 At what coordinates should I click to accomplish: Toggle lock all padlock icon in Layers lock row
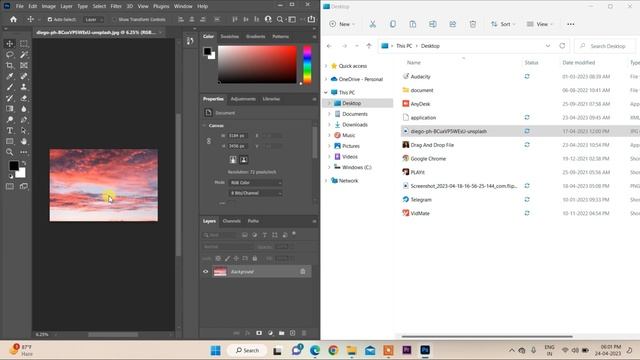point(255,258)
